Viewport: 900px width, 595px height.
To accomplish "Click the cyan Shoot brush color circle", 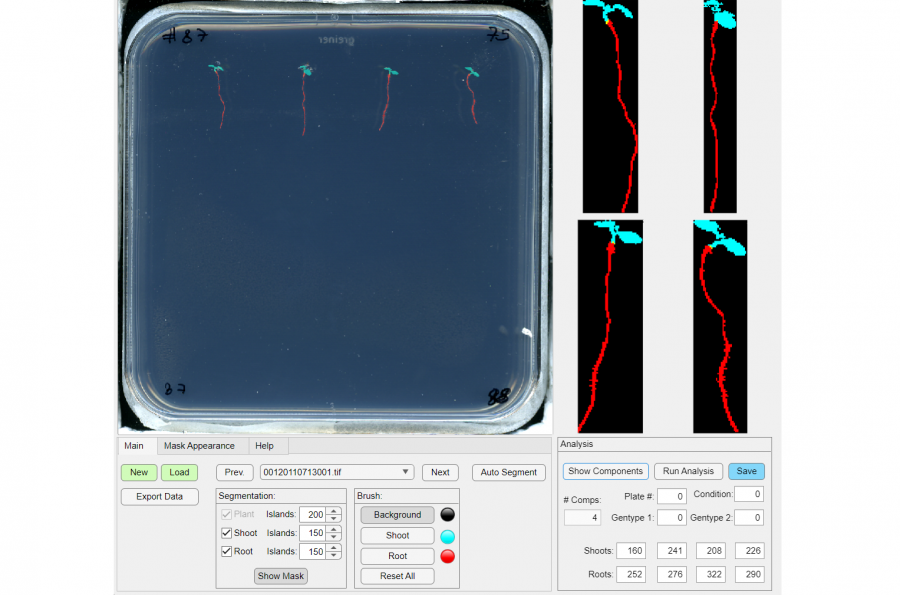I will (448, 536).
